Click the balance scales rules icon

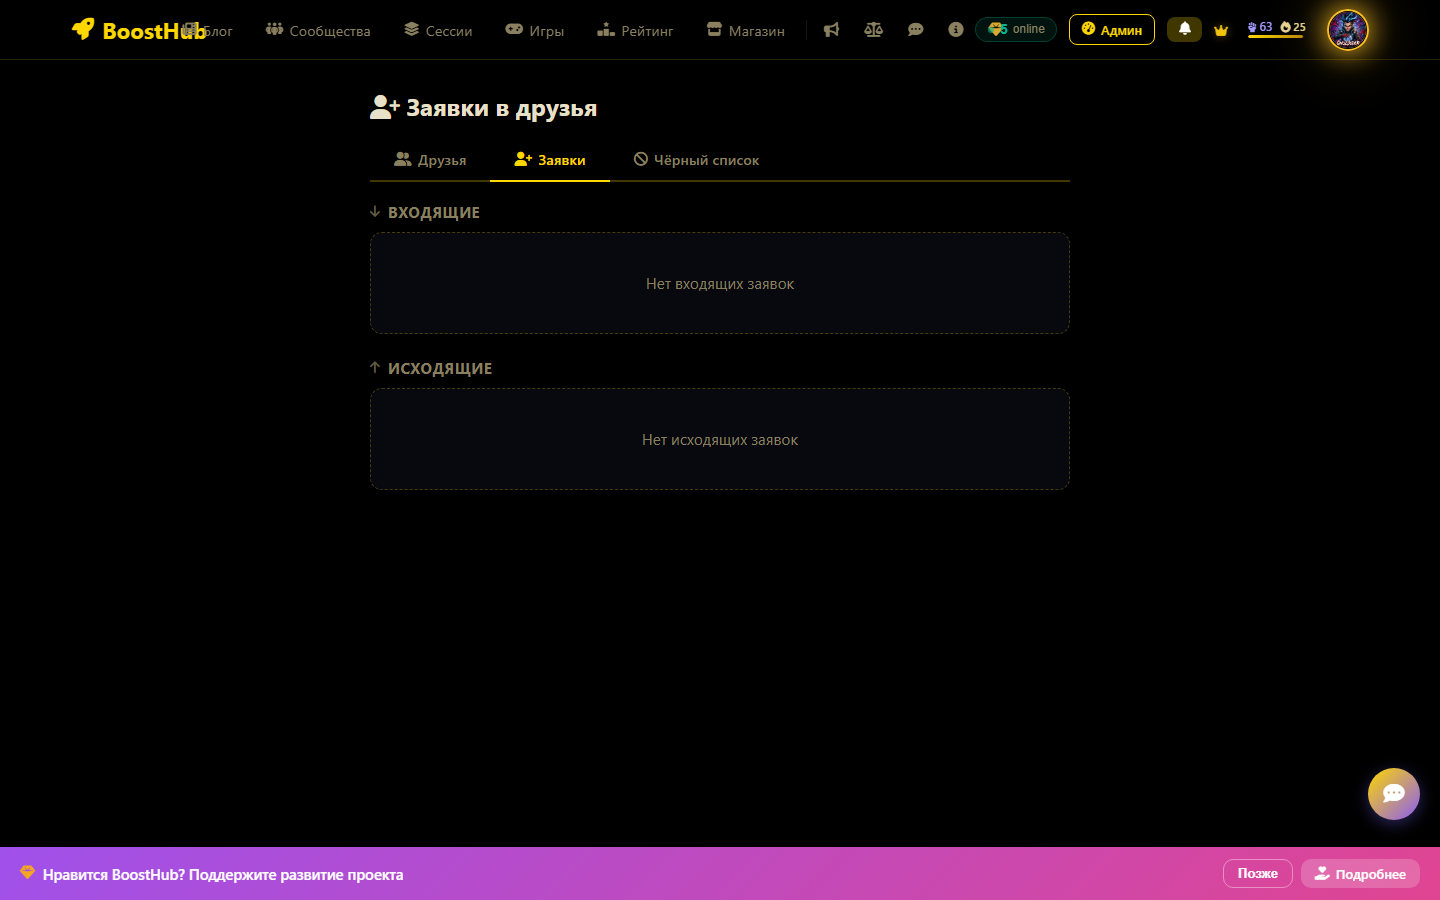(x=873, y=30)
